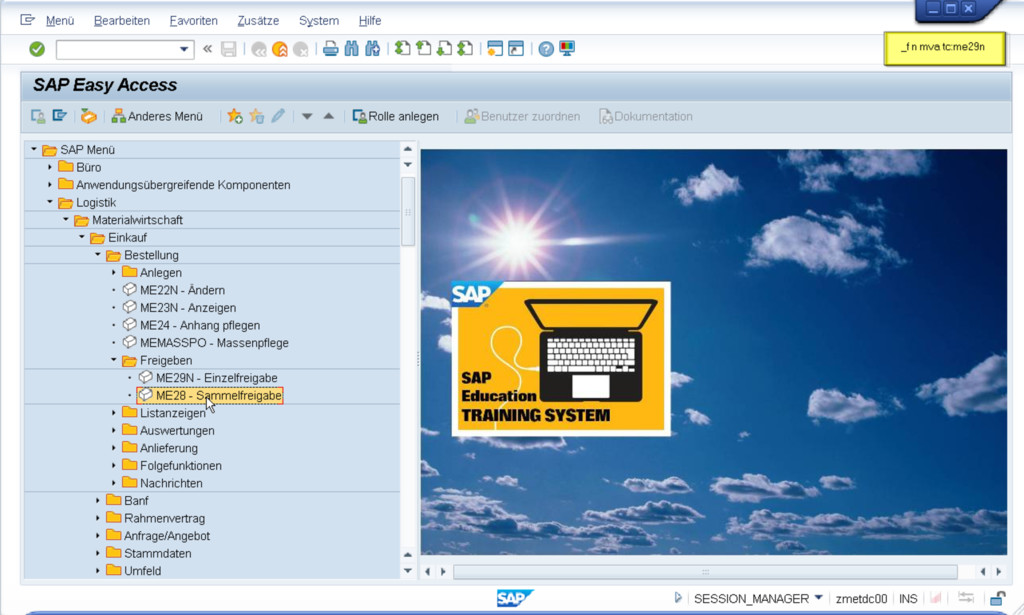The width and height of the screenshot is (1024, 615).
Task: Click the lock icon in status bar
Action: (x=997, y=598)
